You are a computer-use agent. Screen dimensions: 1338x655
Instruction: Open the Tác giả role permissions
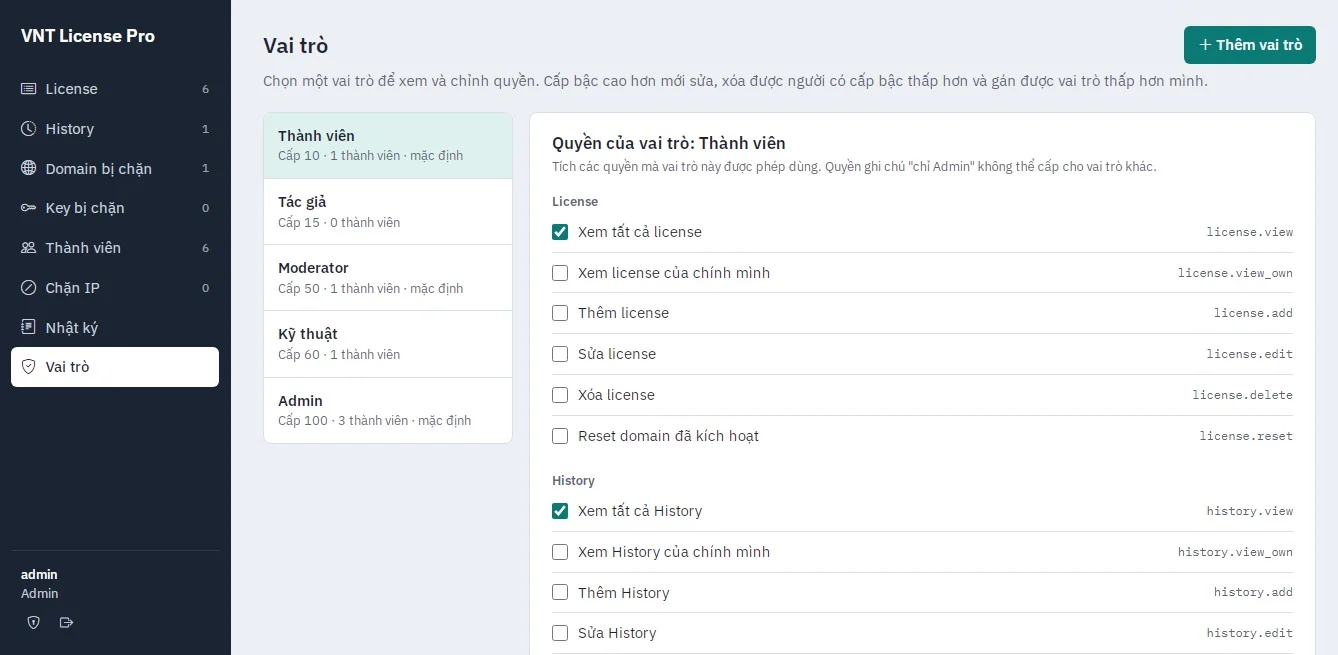(388, 212)
